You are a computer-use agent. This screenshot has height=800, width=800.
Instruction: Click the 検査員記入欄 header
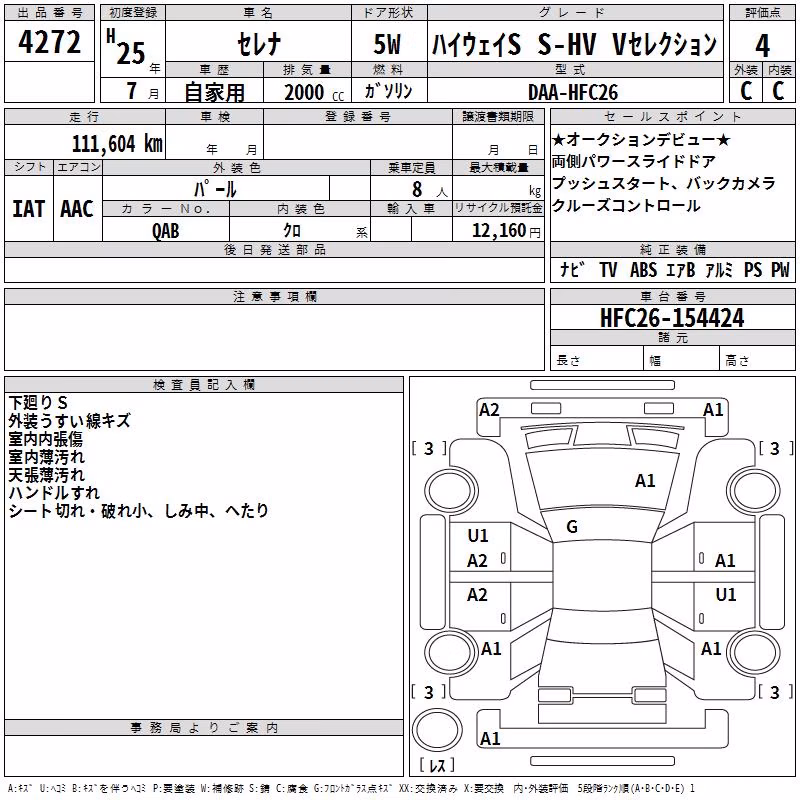point(204,385)
